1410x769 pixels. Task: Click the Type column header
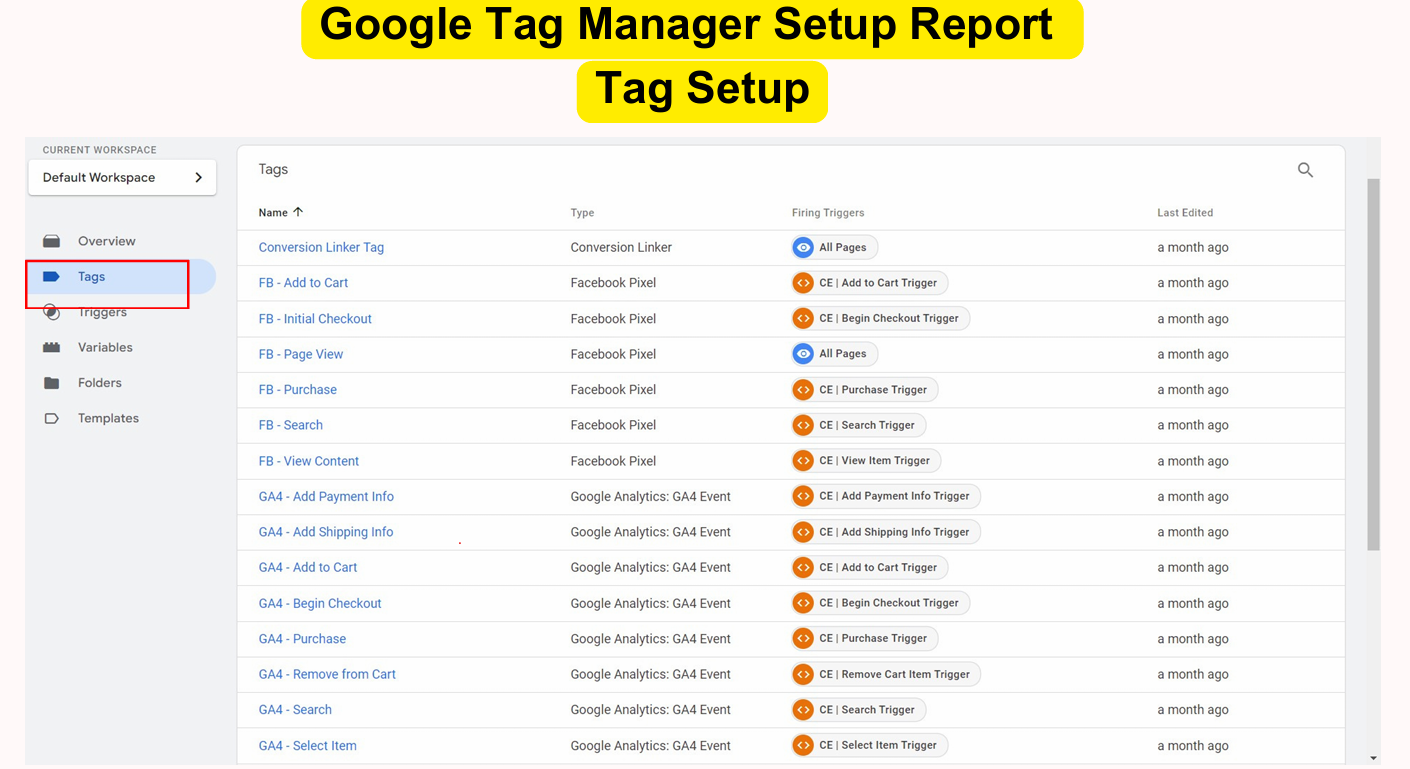click(x=582, y=213)
